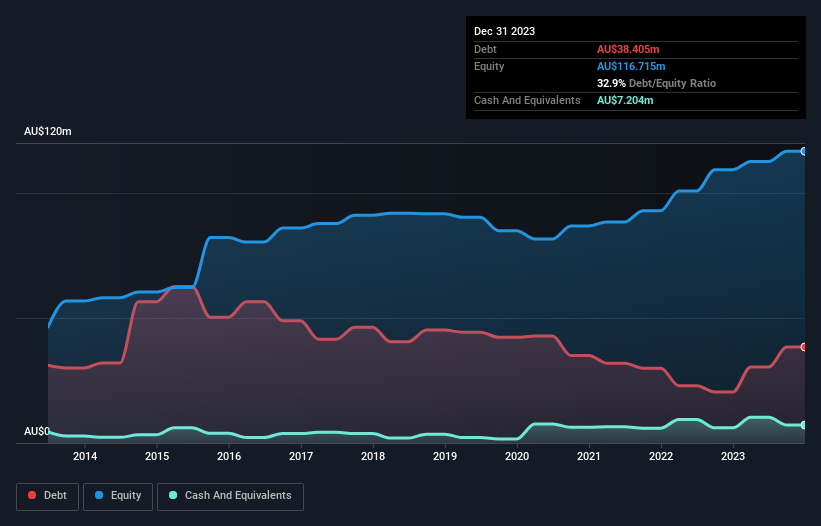
Task: Click the Equity label in tooltip
Action: 489,66
